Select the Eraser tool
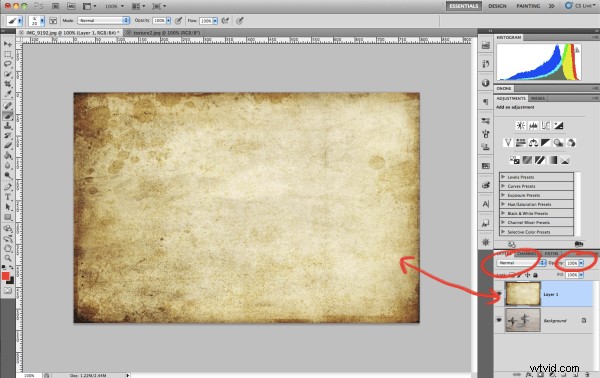600x378 pixels. pyautogui.click(x=8, y=145)
